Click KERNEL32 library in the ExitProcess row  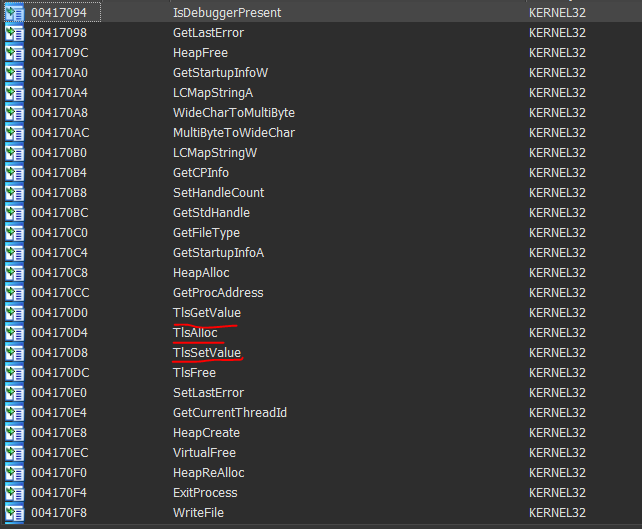[557, 493]
